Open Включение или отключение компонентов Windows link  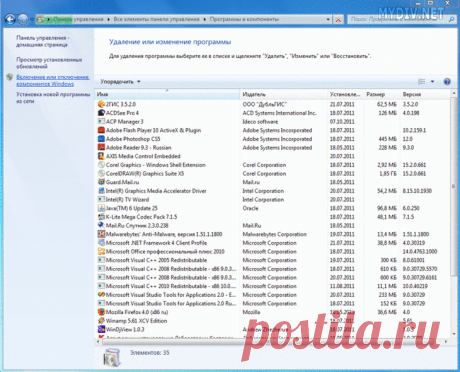click(x=53, y=80)
